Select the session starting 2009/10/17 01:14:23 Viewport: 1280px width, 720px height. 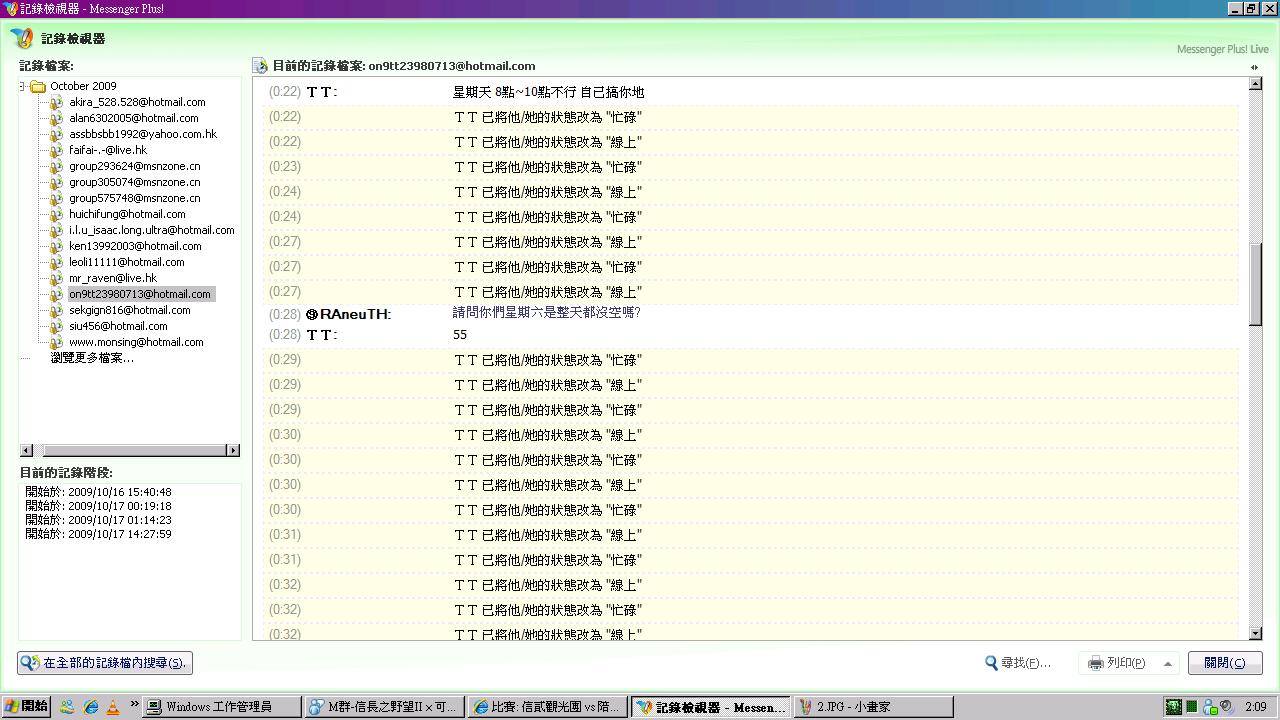(98, 520)
